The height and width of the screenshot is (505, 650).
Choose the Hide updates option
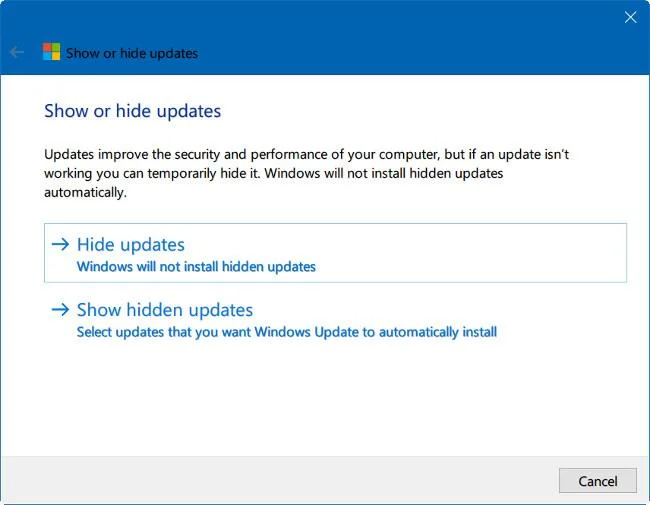tap(335, 253)
